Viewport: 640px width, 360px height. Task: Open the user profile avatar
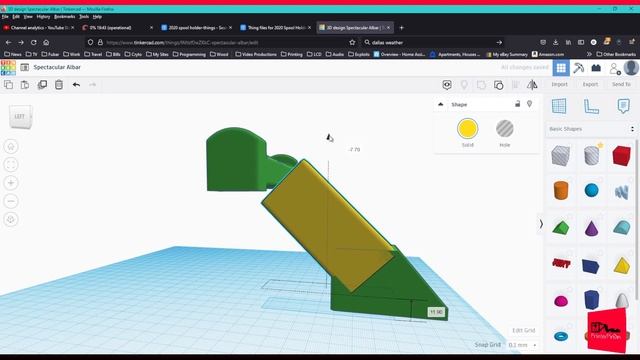(631, 68)
